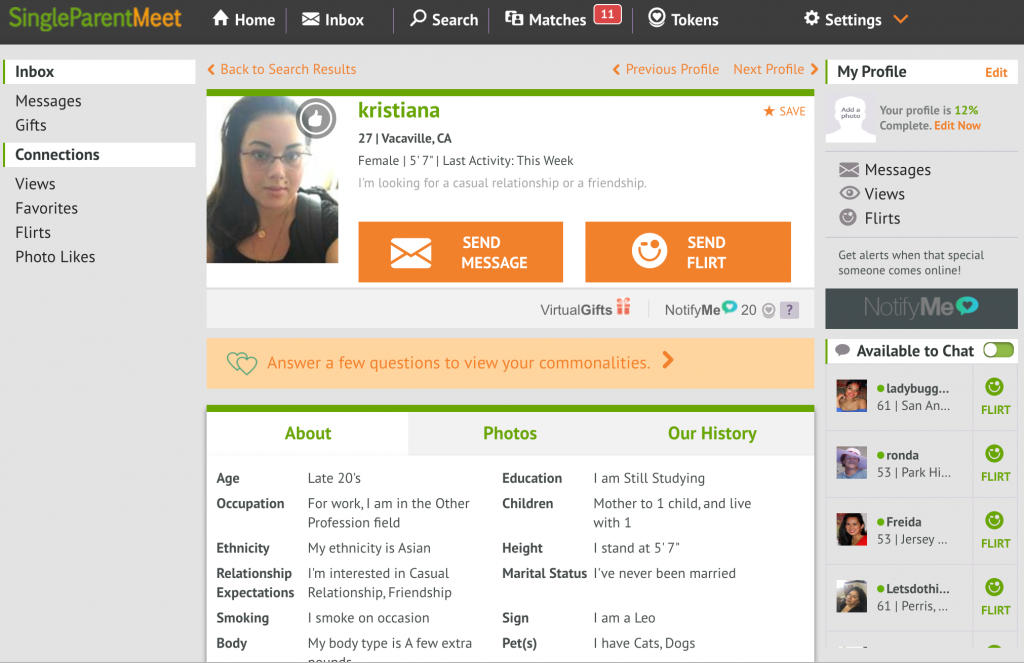Send a flirt to Letsdothi
The image size is (1024, 663).
(995, 597)
